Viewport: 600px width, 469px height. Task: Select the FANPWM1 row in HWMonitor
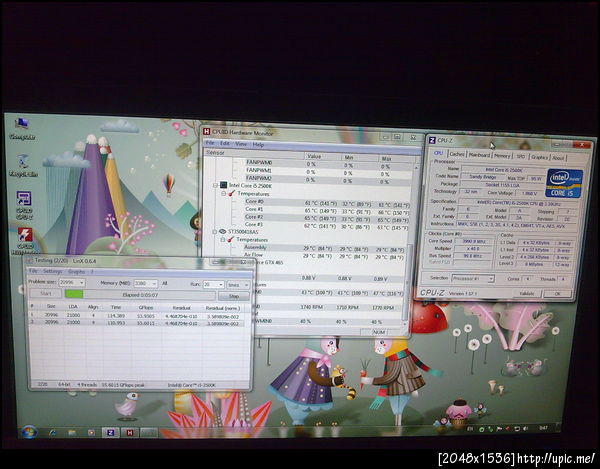pyautogui.click(x=330, y=171)
